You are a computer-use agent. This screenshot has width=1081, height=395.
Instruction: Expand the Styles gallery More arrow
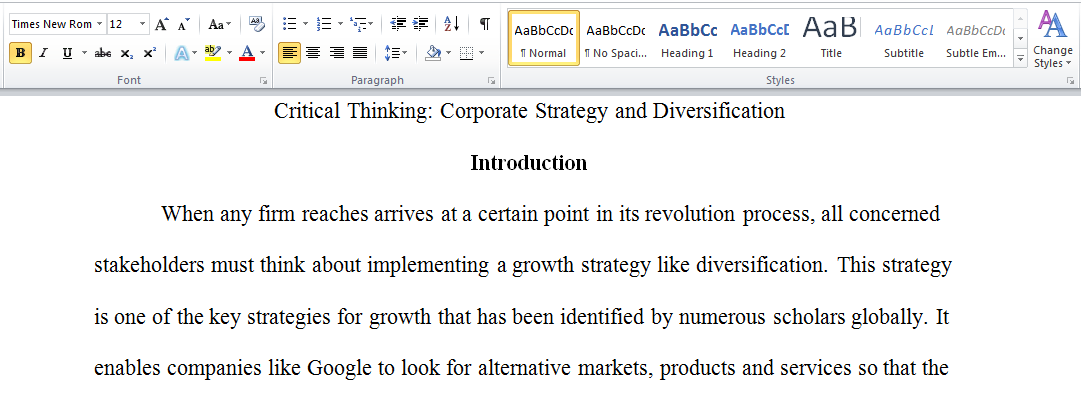[1020, 59]
